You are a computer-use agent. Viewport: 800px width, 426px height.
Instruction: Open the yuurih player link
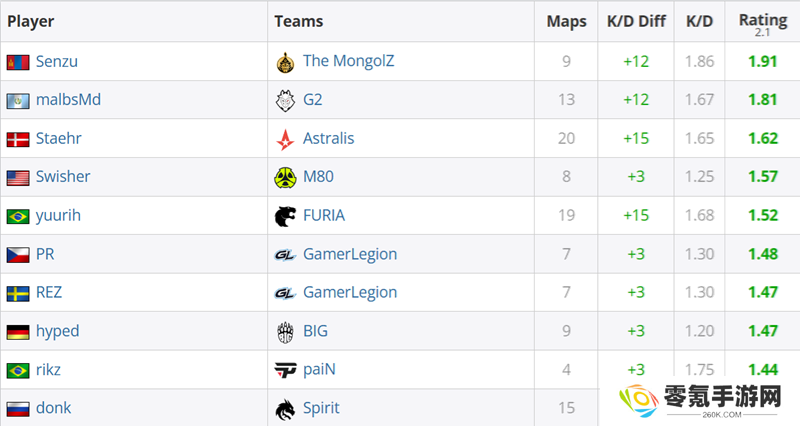coord(58,215)
